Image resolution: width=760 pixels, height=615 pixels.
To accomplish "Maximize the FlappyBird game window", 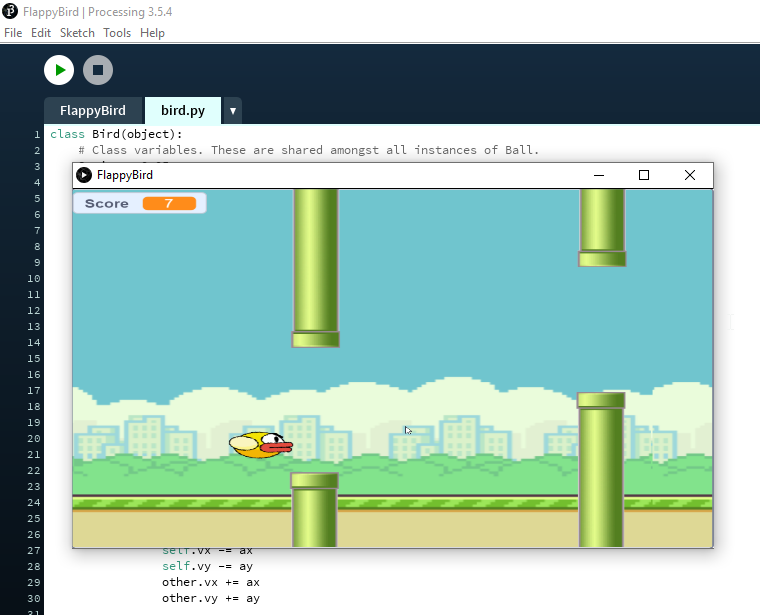I will tap(644, 175).
